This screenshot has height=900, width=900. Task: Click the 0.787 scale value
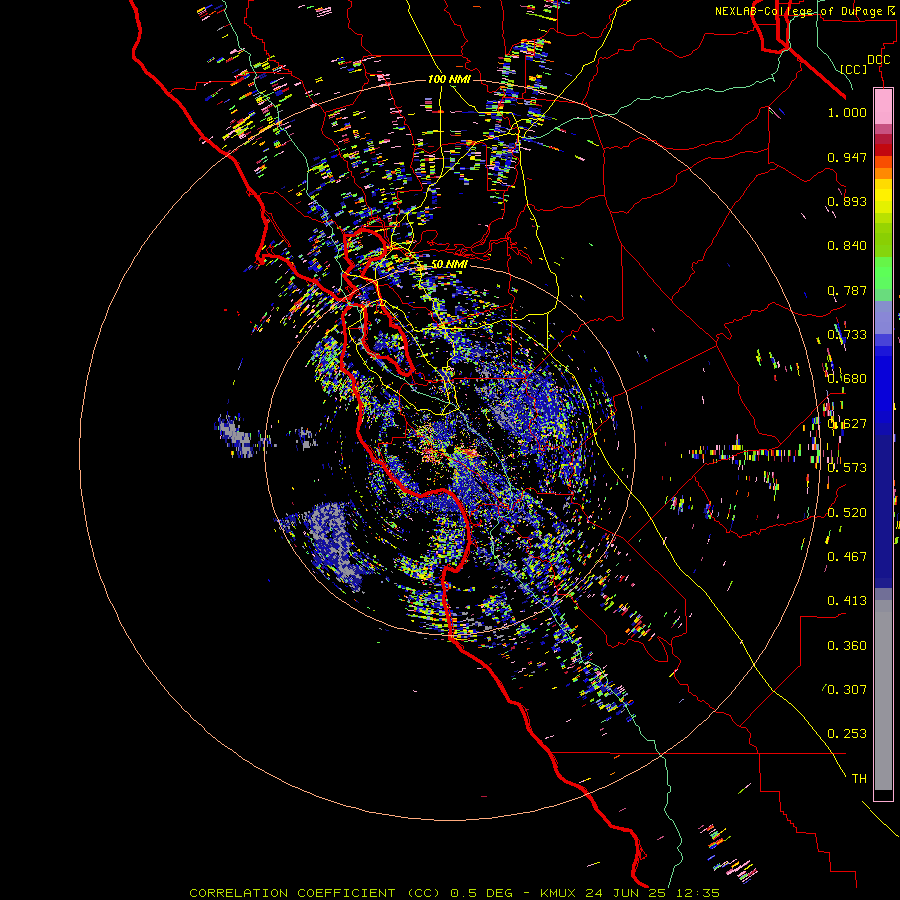[x=847, y=290]
